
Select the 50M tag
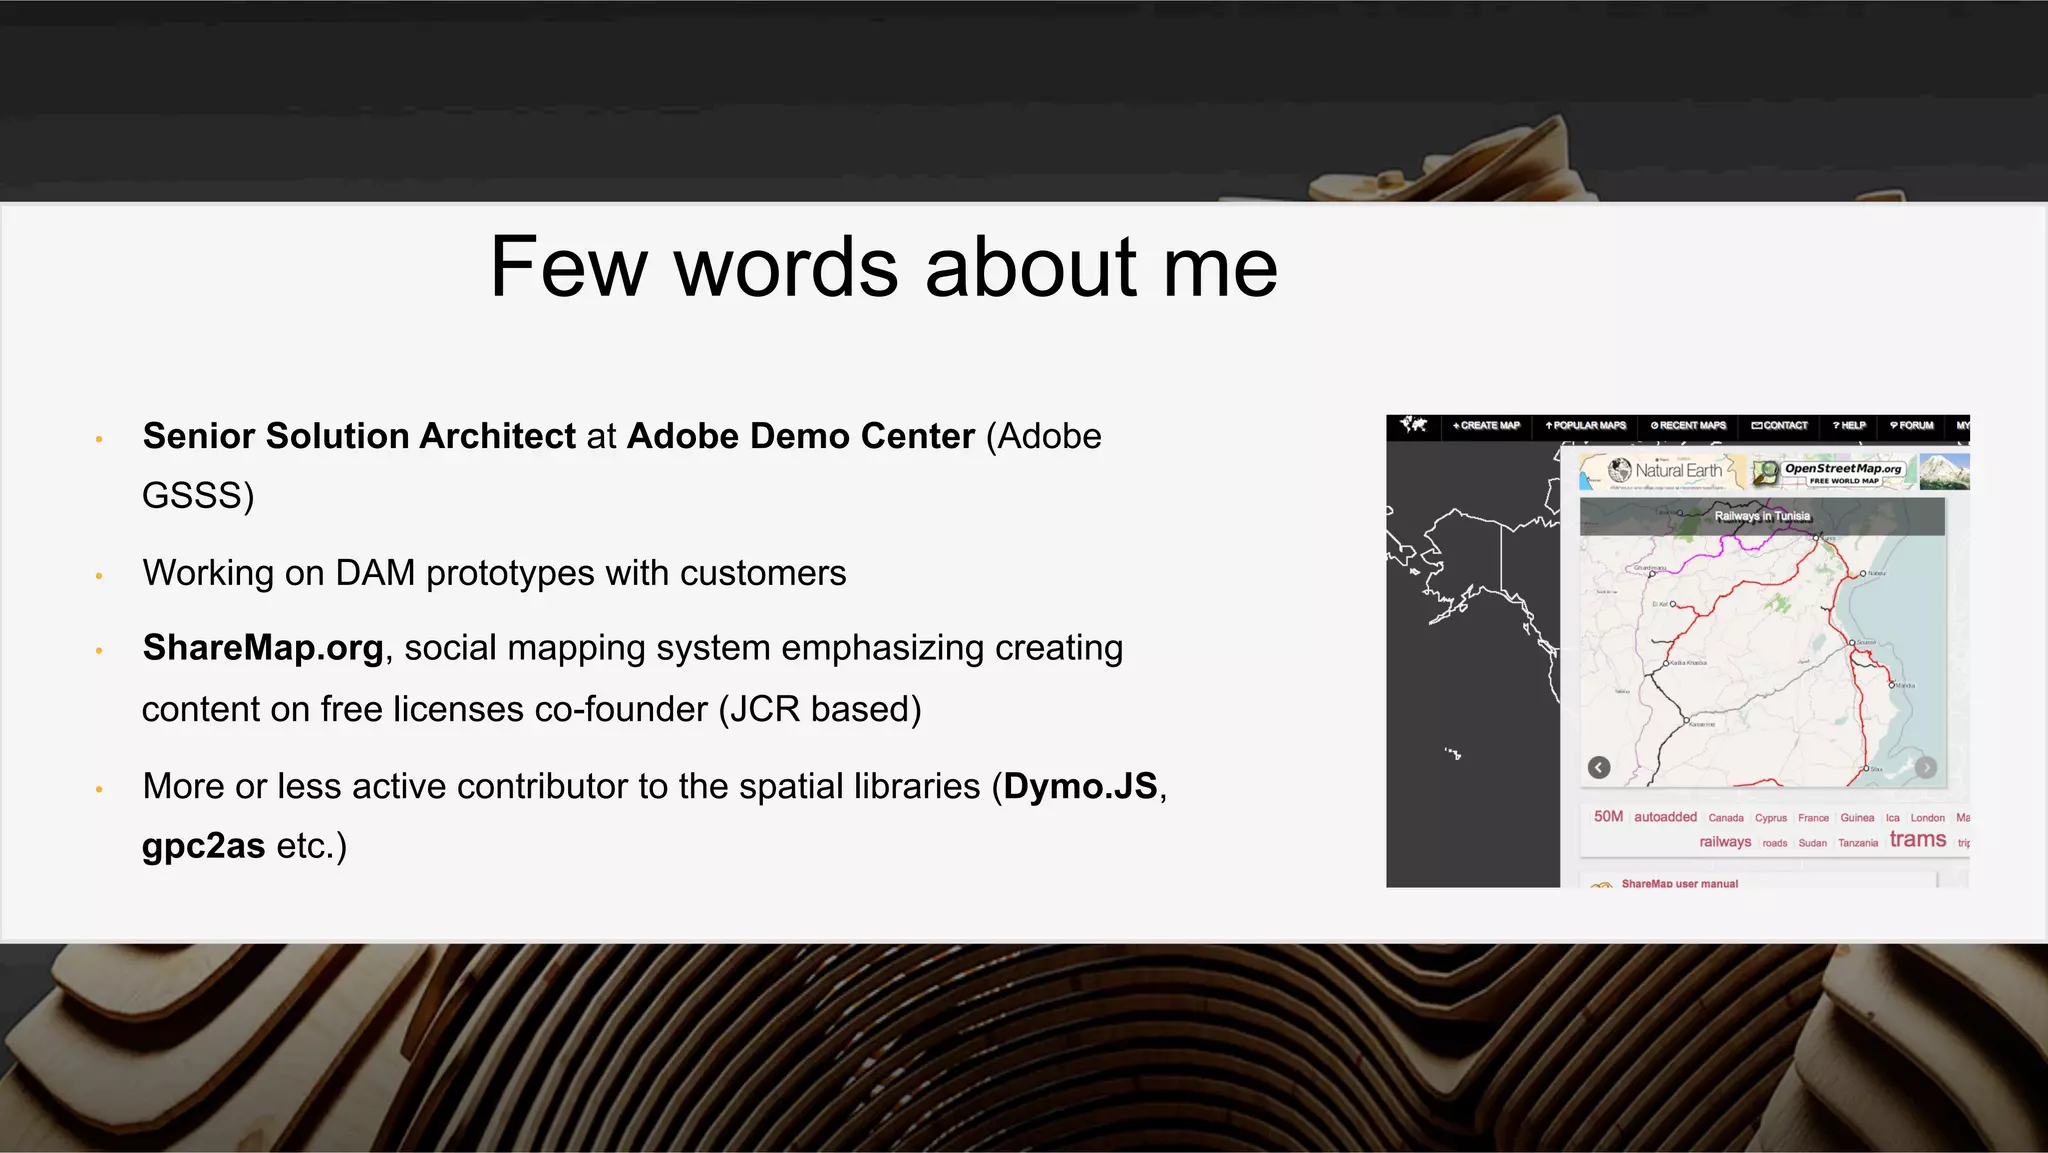point(1608,817)
